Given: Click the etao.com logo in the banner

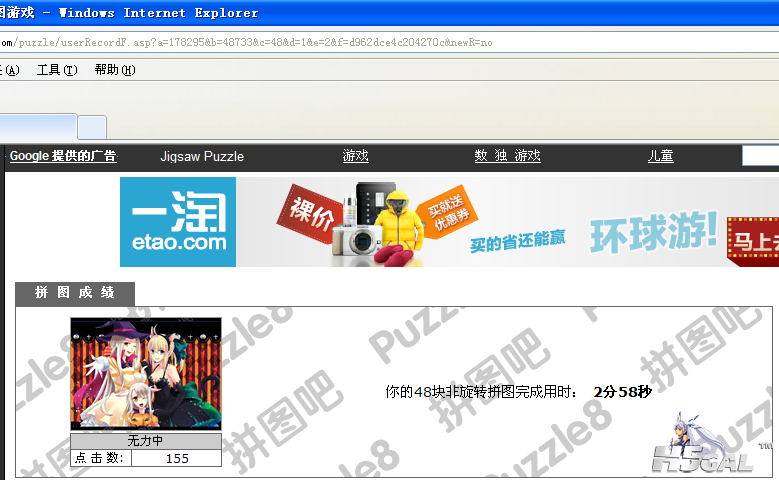Looking at the screenshot, I should pyautogui.click(x=178, y=222).
